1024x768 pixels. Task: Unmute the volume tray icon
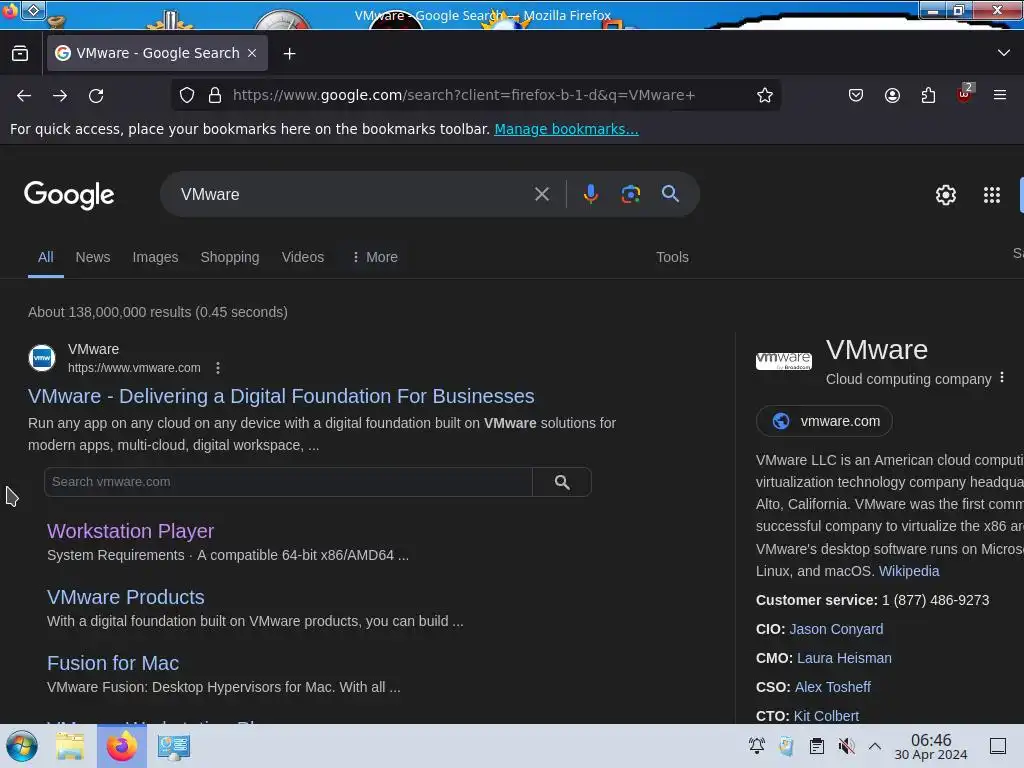(846, 746)
